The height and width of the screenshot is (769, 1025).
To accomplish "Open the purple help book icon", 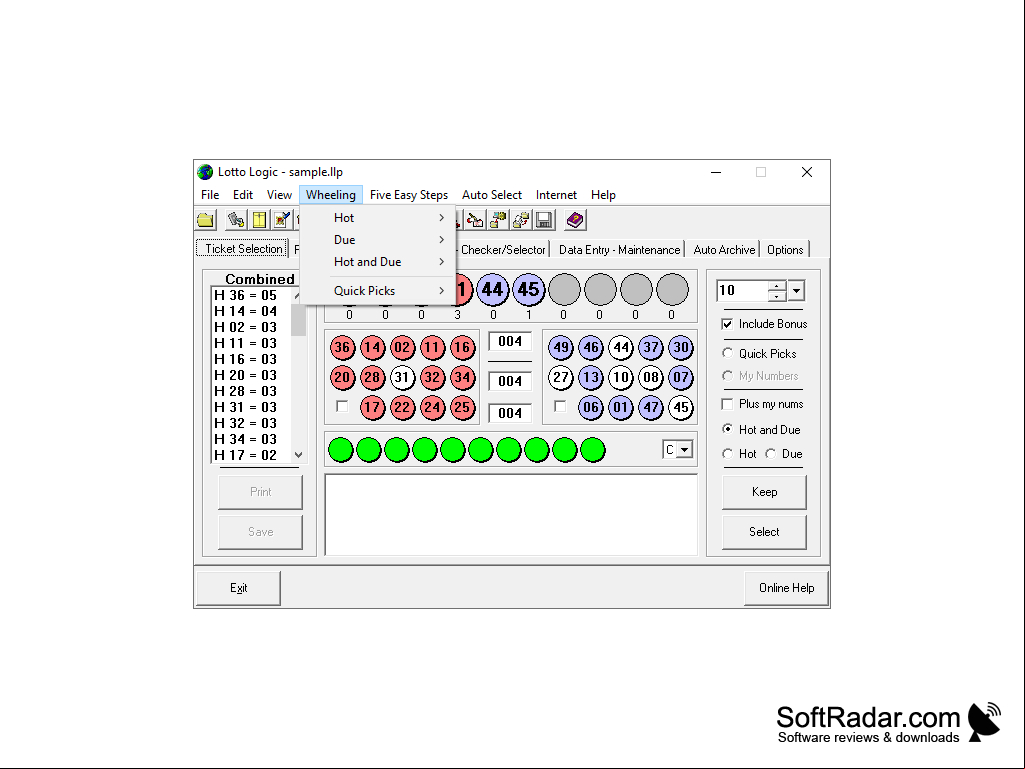I will point(575,220).
